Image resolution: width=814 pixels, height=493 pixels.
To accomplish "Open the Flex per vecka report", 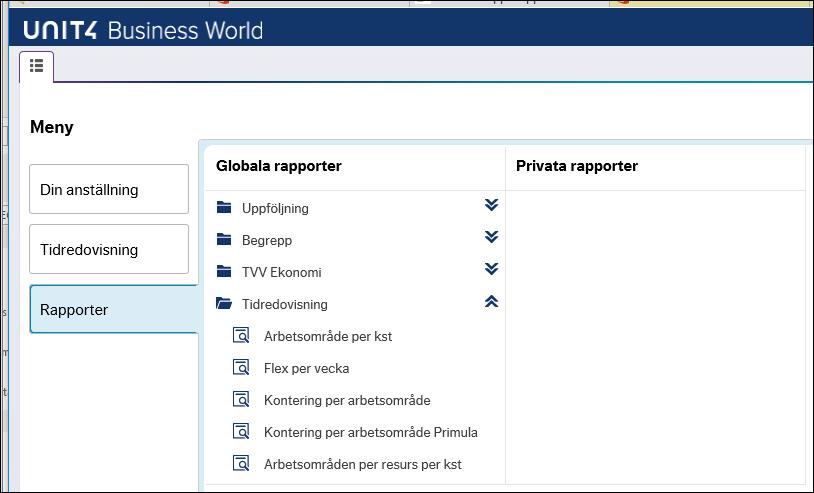I will point(306,368).
